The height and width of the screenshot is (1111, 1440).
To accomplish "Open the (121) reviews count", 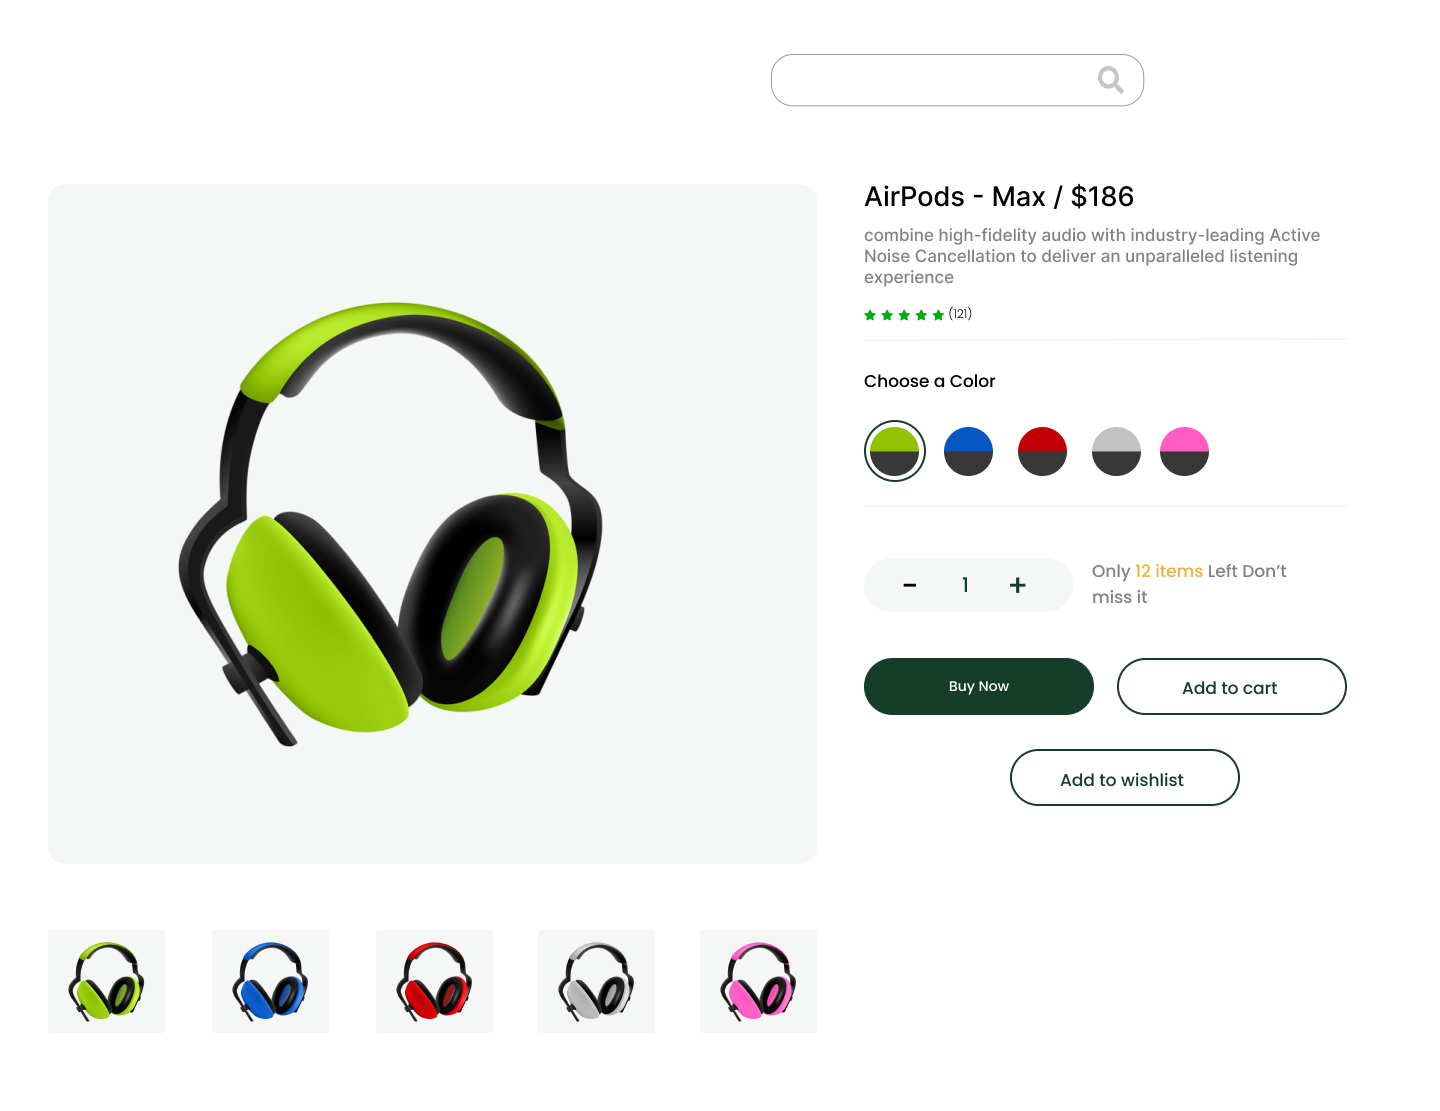I will tap(960, 314).
